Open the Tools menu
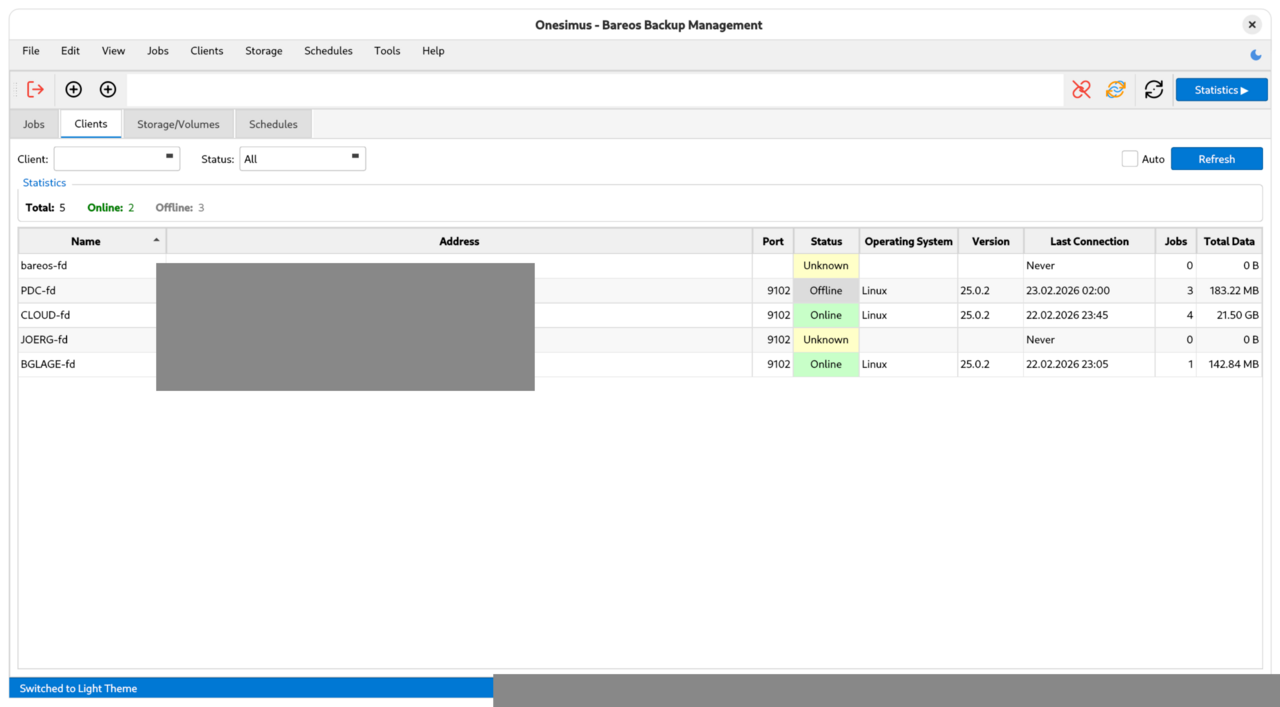1280x707 pixels. pos(387,51)
